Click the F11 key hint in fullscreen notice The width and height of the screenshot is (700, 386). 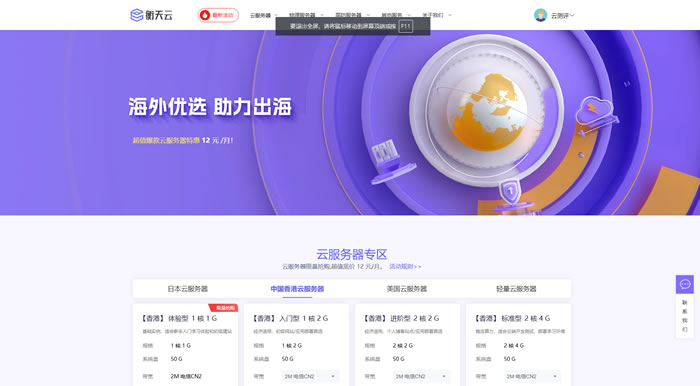405,26
